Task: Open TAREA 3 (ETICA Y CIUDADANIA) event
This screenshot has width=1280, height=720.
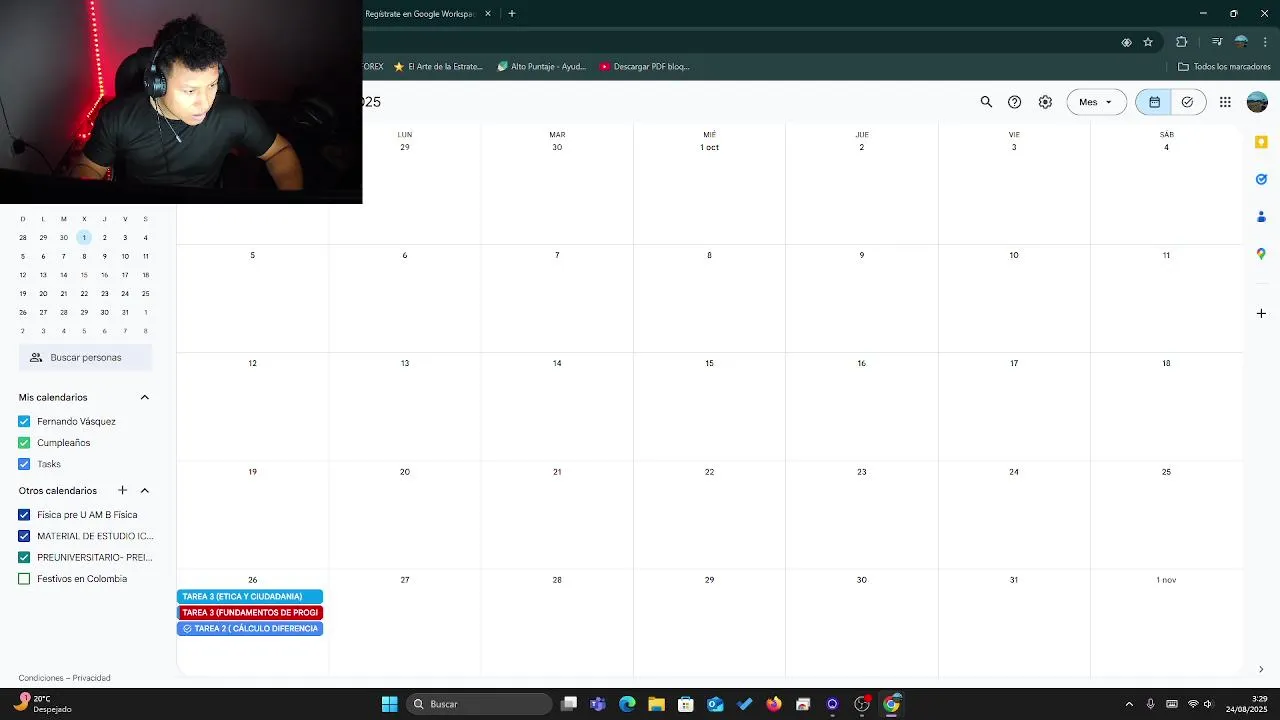Action: coord(250,596)
